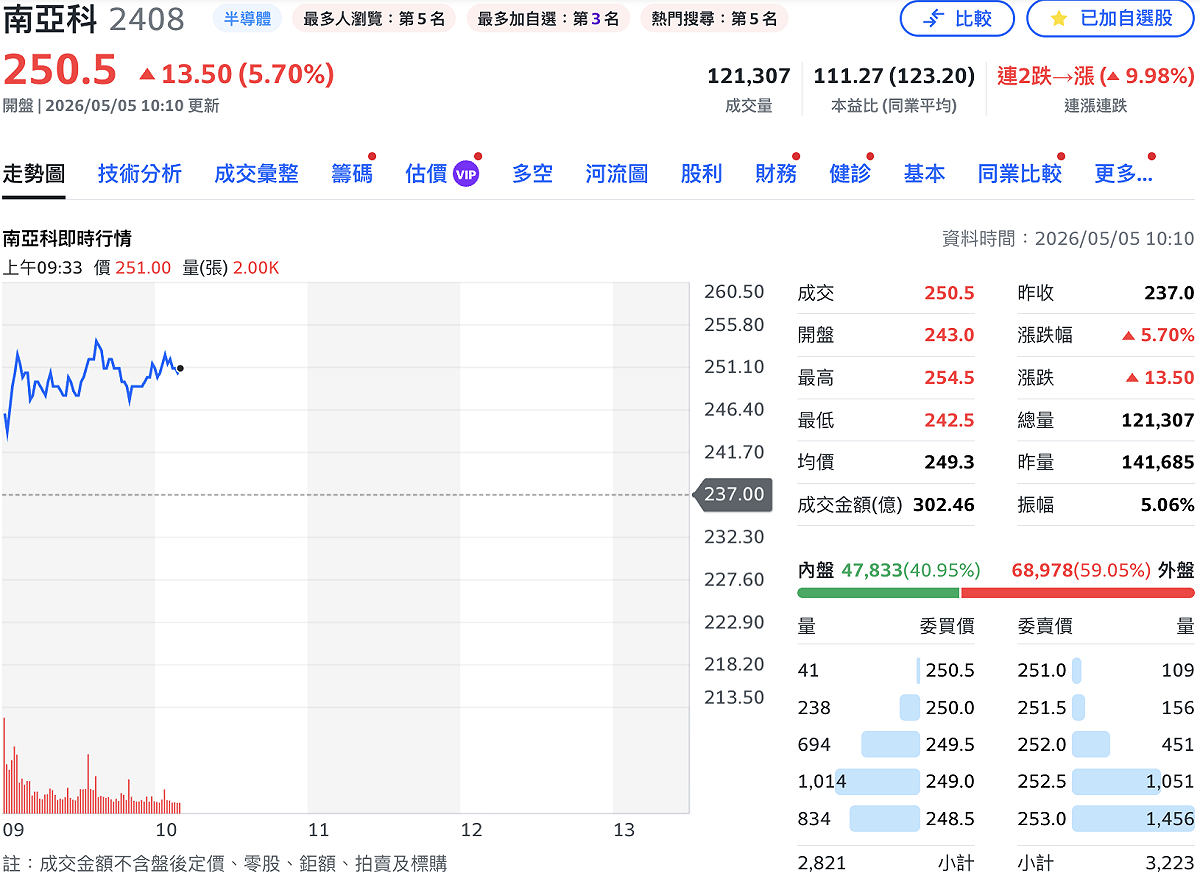This screenshot has width=1200, height=884.
Task: Open the 成交彙整 tab
Action: coord(256,174)
